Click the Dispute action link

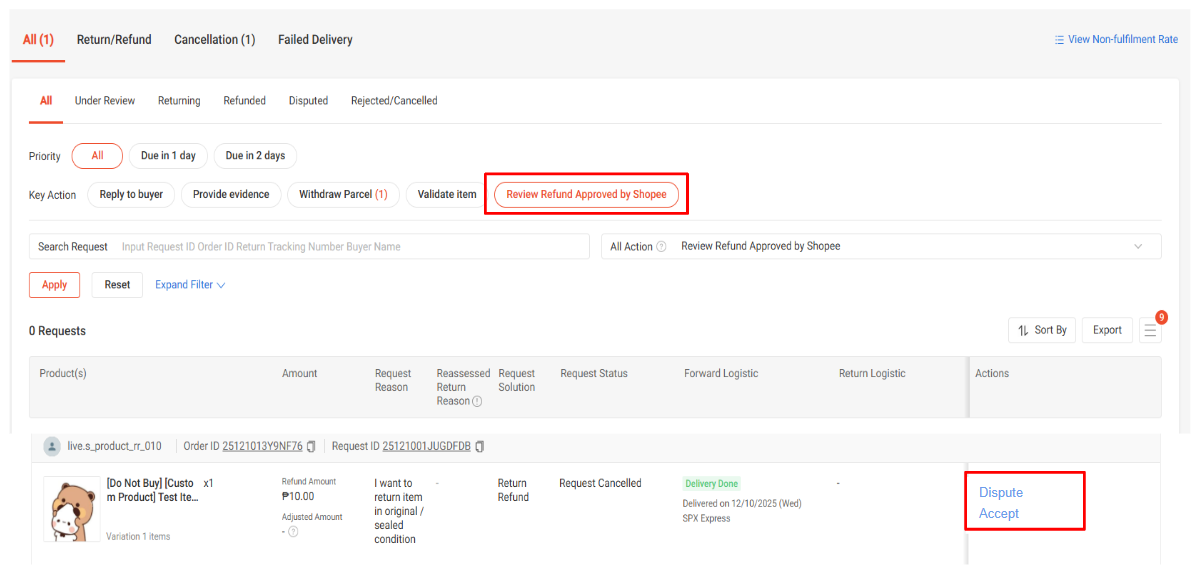1001,492
